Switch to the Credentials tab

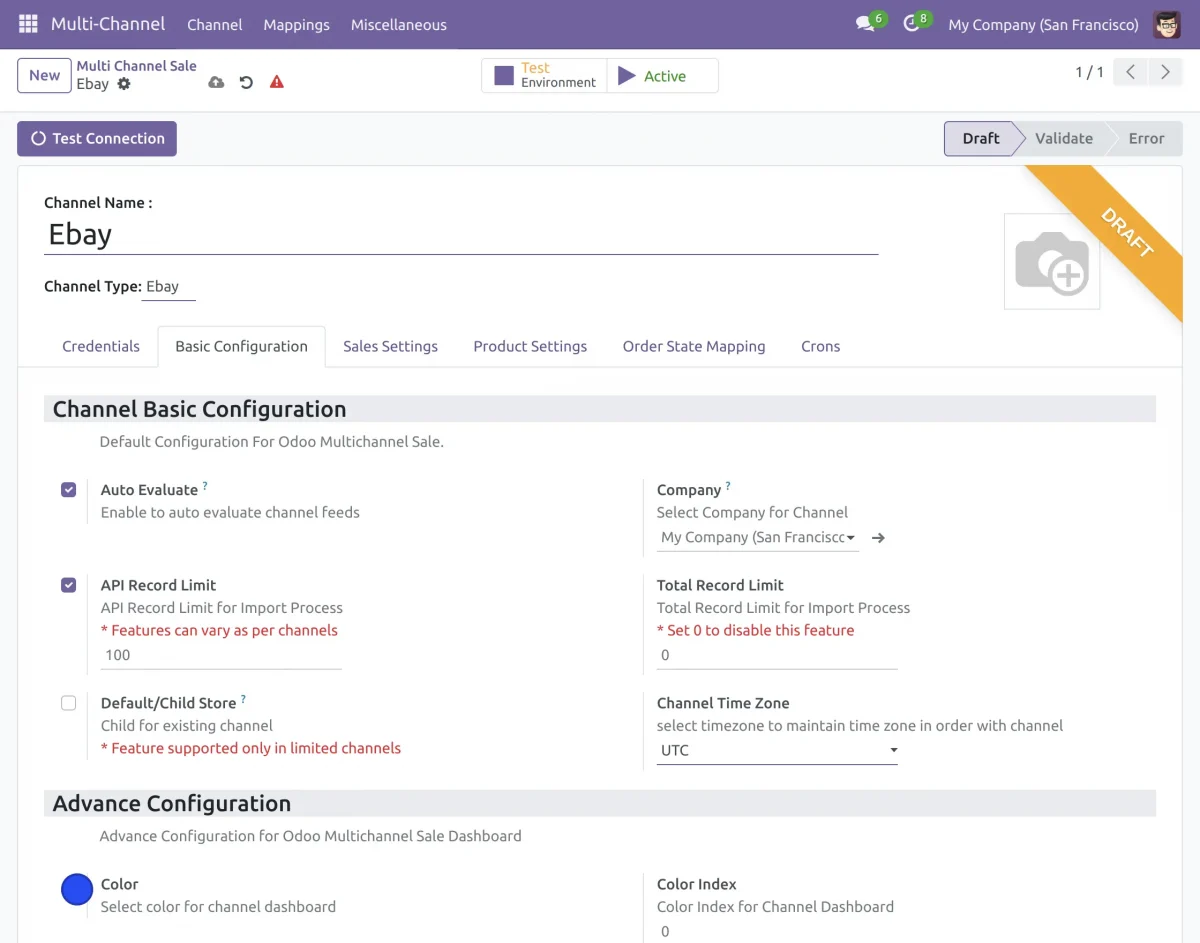pyautogui.click(x=101, y=346)
